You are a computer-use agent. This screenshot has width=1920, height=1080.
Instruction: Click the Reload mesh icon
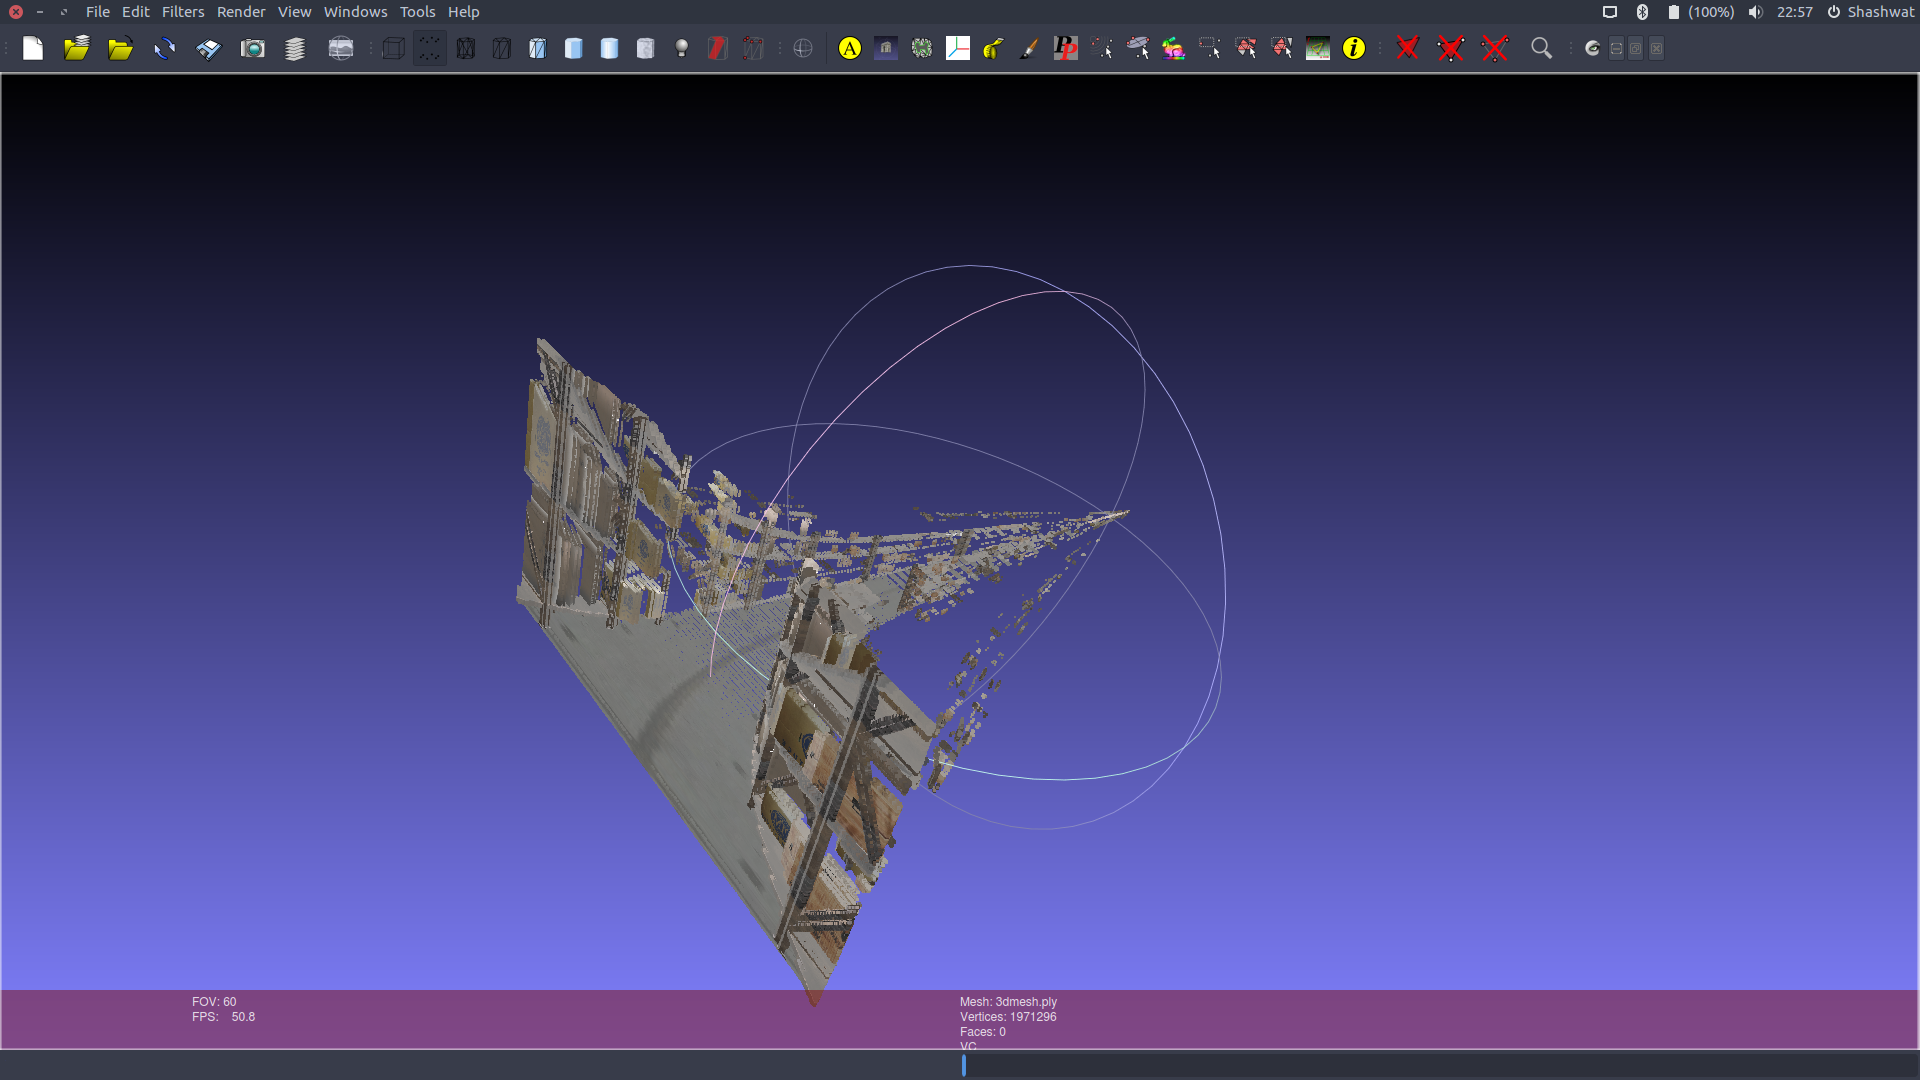tap(165, 48)
